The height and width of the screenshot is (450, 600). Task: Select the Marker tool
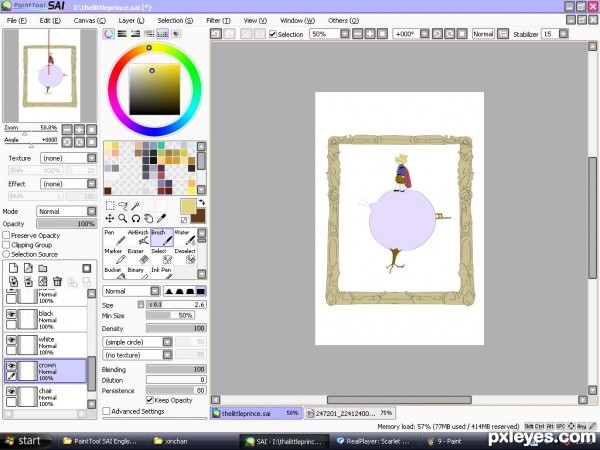pyautogui.click(x=115, y=256)
